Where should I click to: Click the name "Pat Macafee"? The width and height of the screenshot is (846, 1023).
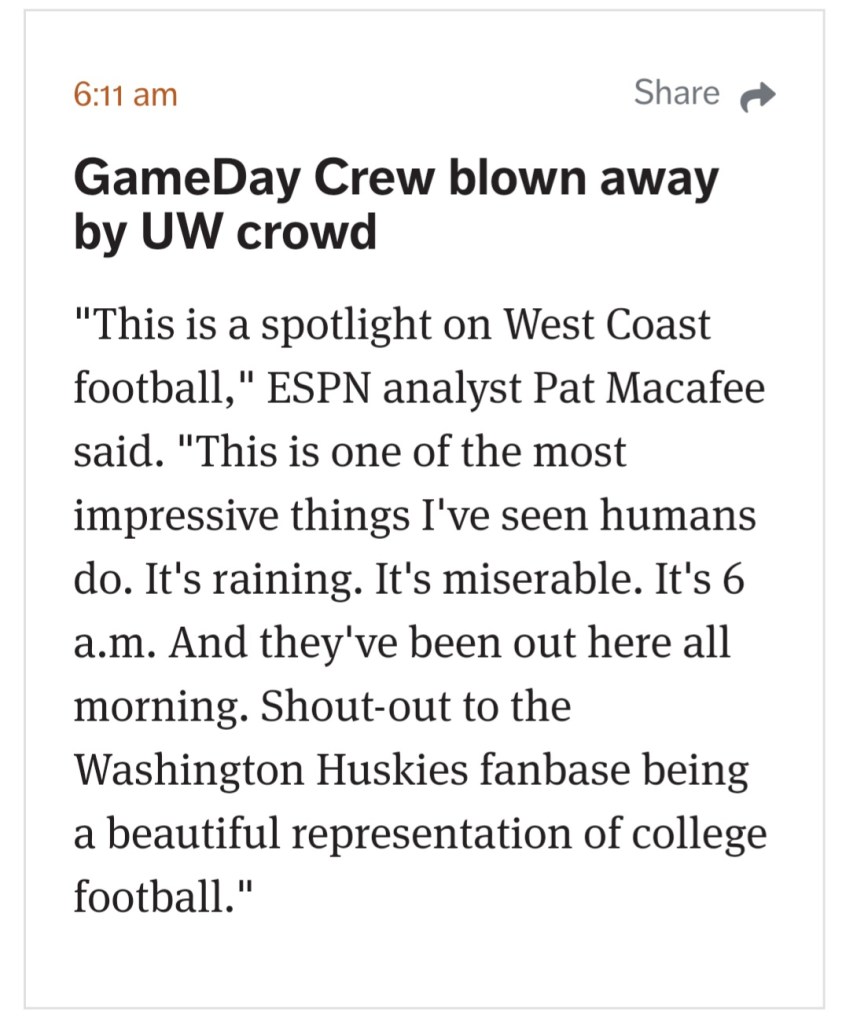tap(656, 388)
